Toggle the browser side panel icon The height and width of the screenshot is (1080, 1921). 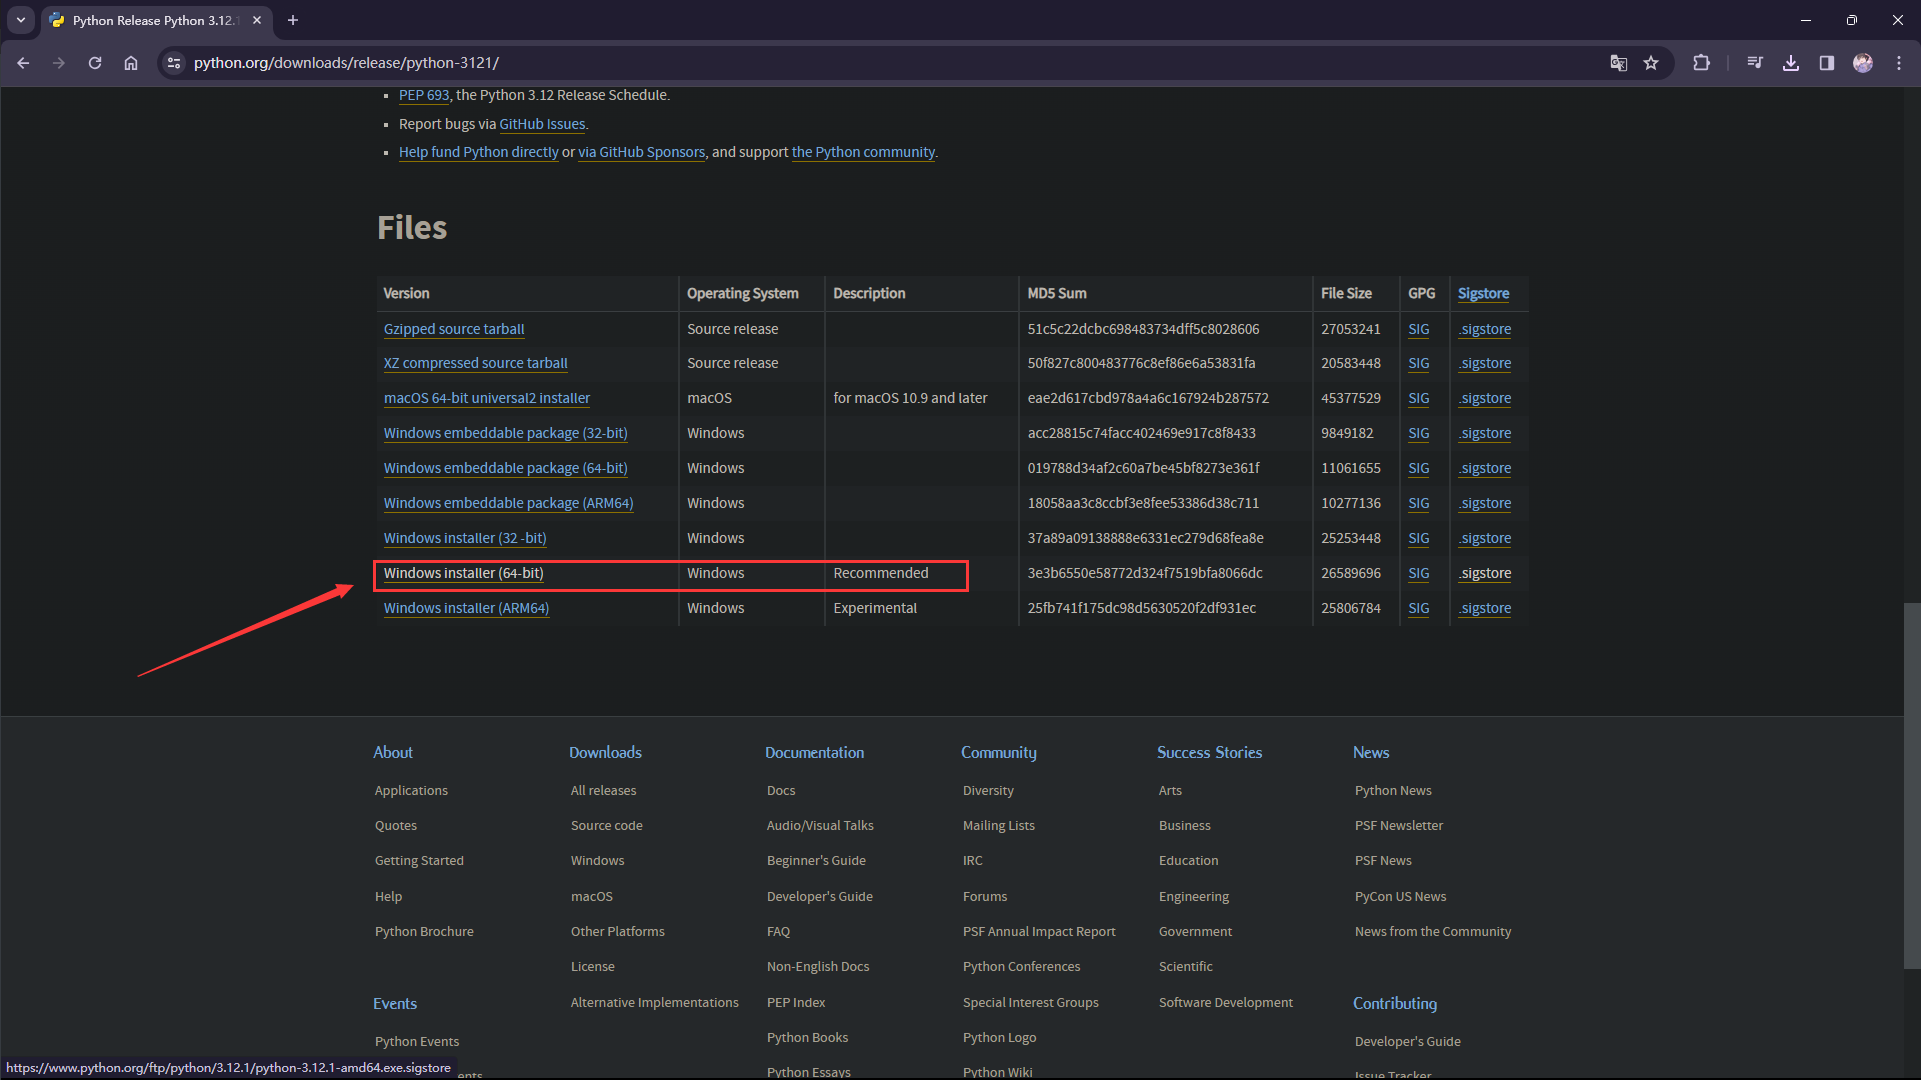(x=1827, y=63)
